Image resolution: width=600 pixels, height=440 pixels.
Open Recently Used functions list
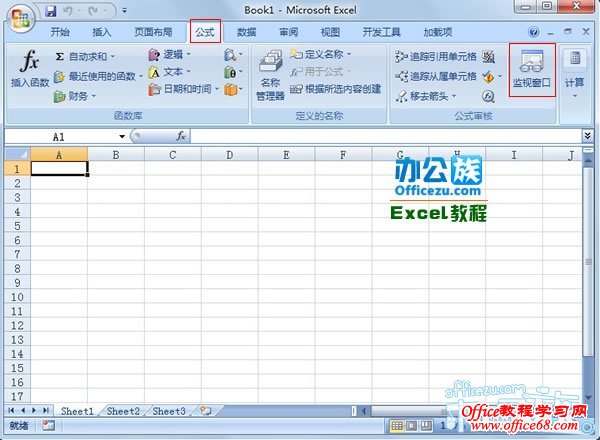pyautogui.click(x=98, y=77)
